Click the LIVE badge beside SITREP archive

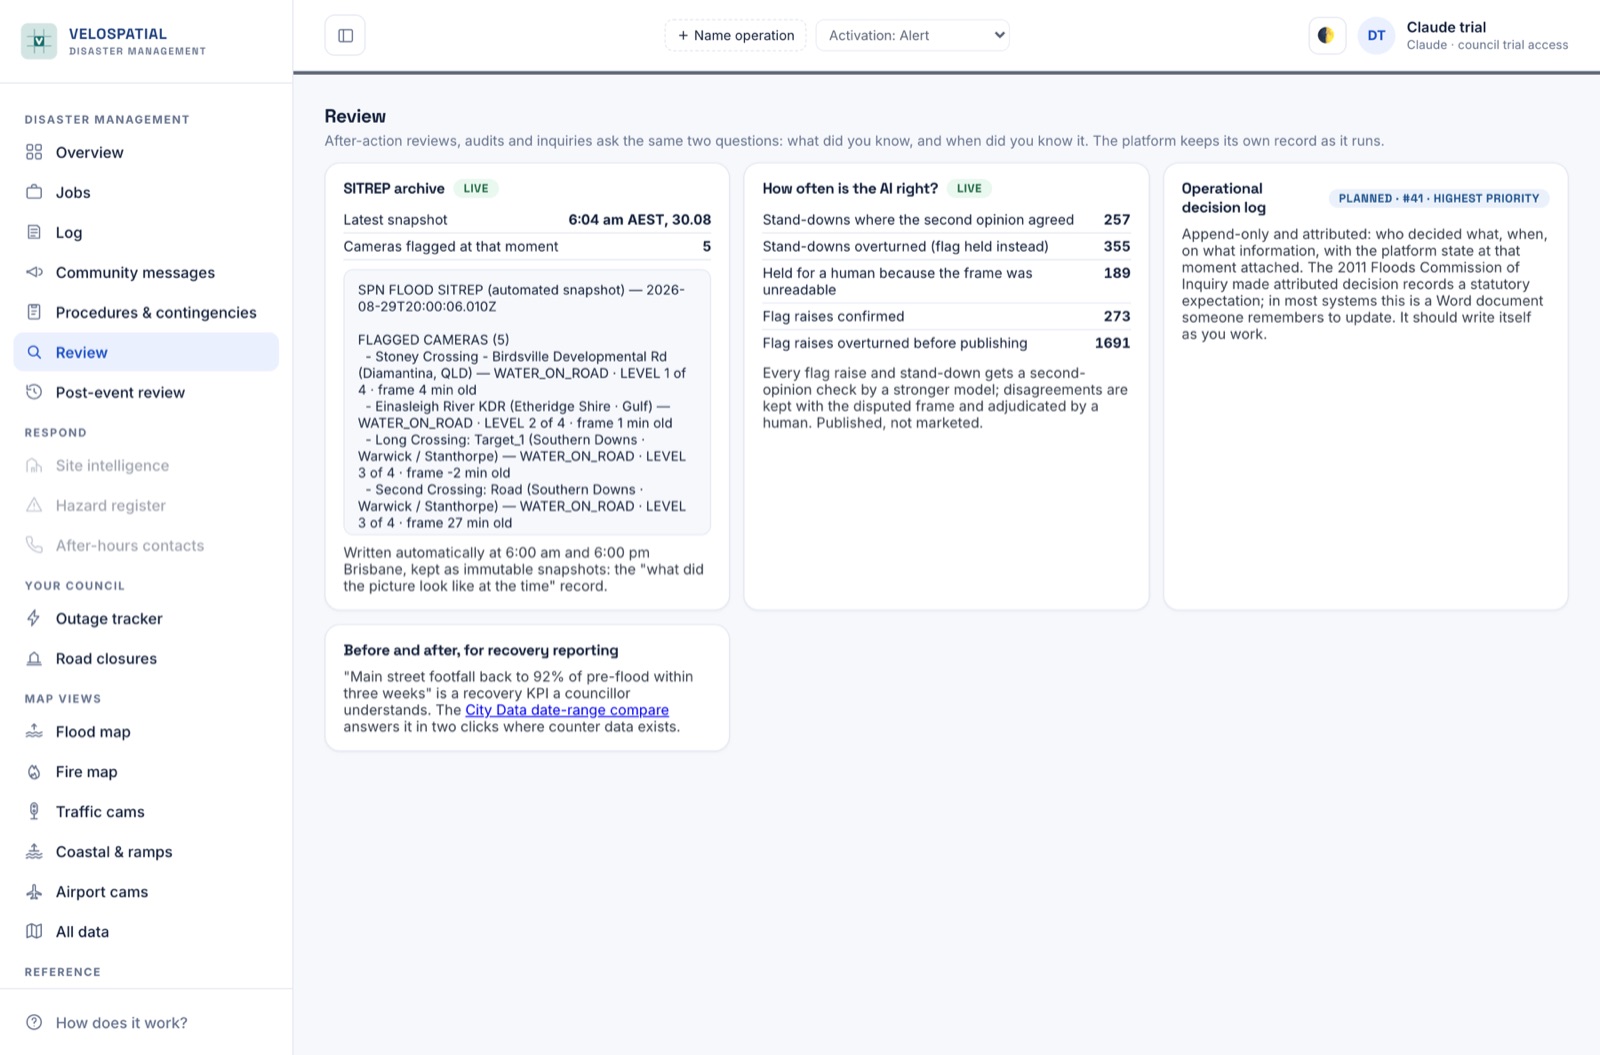(x=476, y=188)
